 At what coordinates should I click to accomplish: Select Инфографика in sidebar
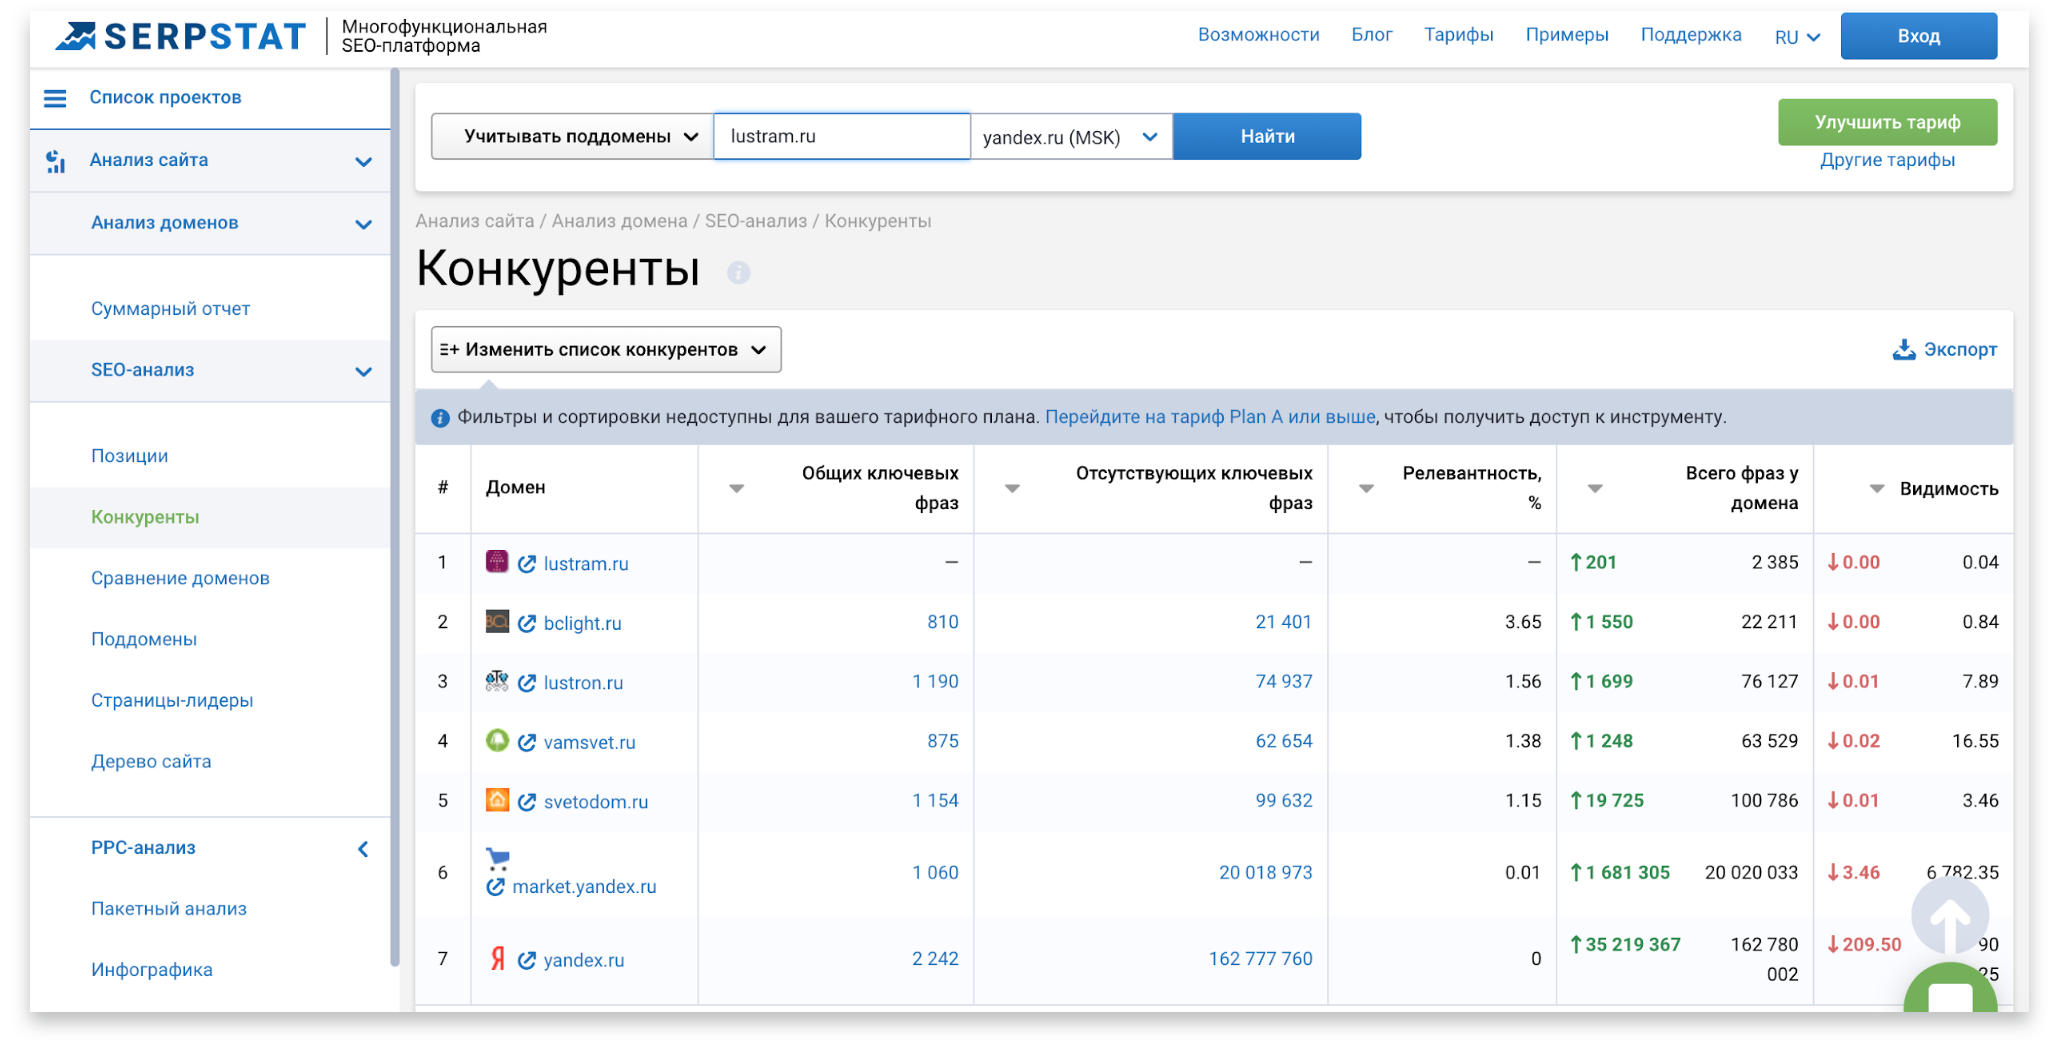[151, 970]
